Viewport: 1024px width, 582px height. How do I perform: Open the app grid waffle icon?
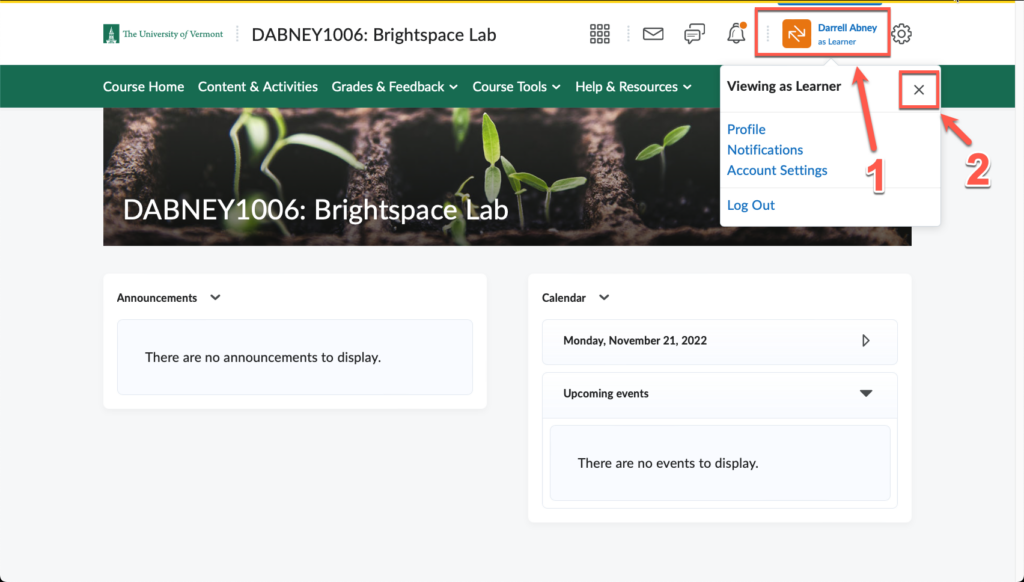(599, 33)
